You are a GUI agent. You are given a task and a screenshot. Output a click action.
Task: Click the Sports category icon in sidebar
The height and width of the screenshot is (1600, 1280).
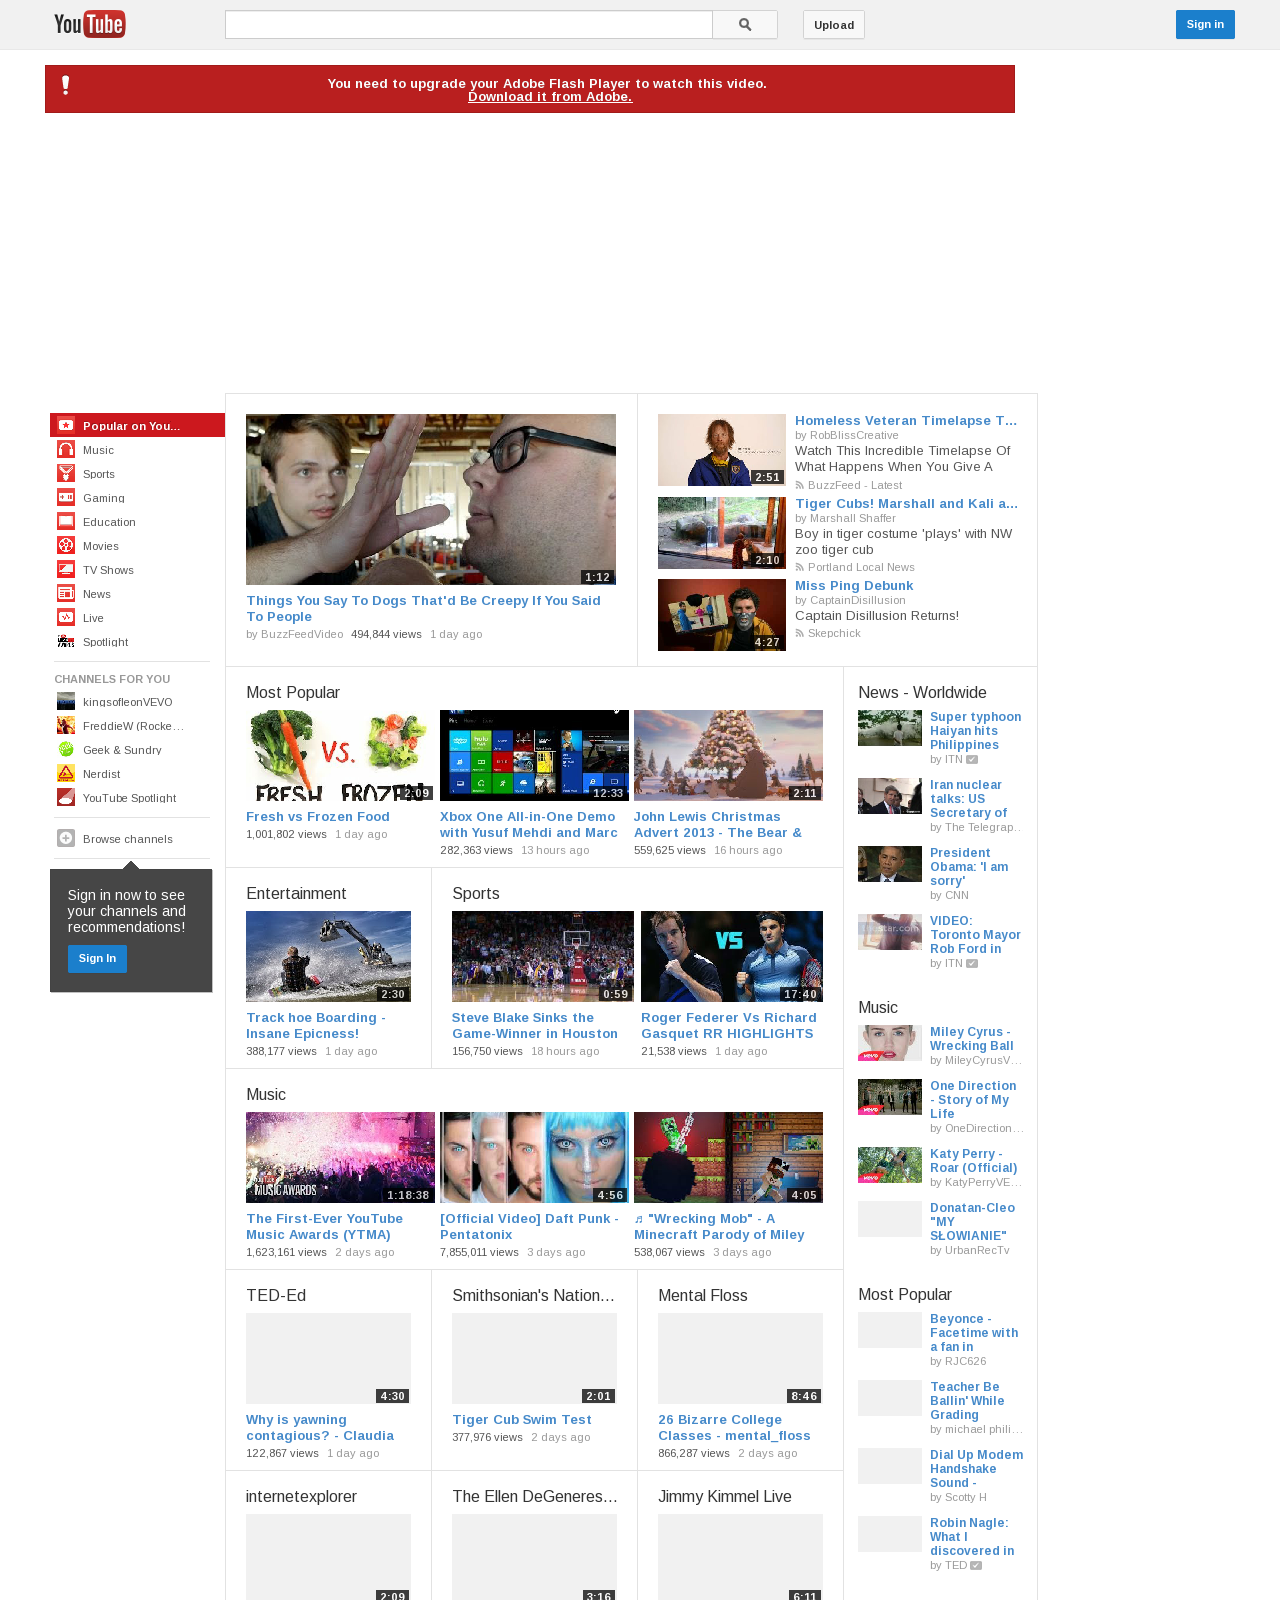pos(66,473)
